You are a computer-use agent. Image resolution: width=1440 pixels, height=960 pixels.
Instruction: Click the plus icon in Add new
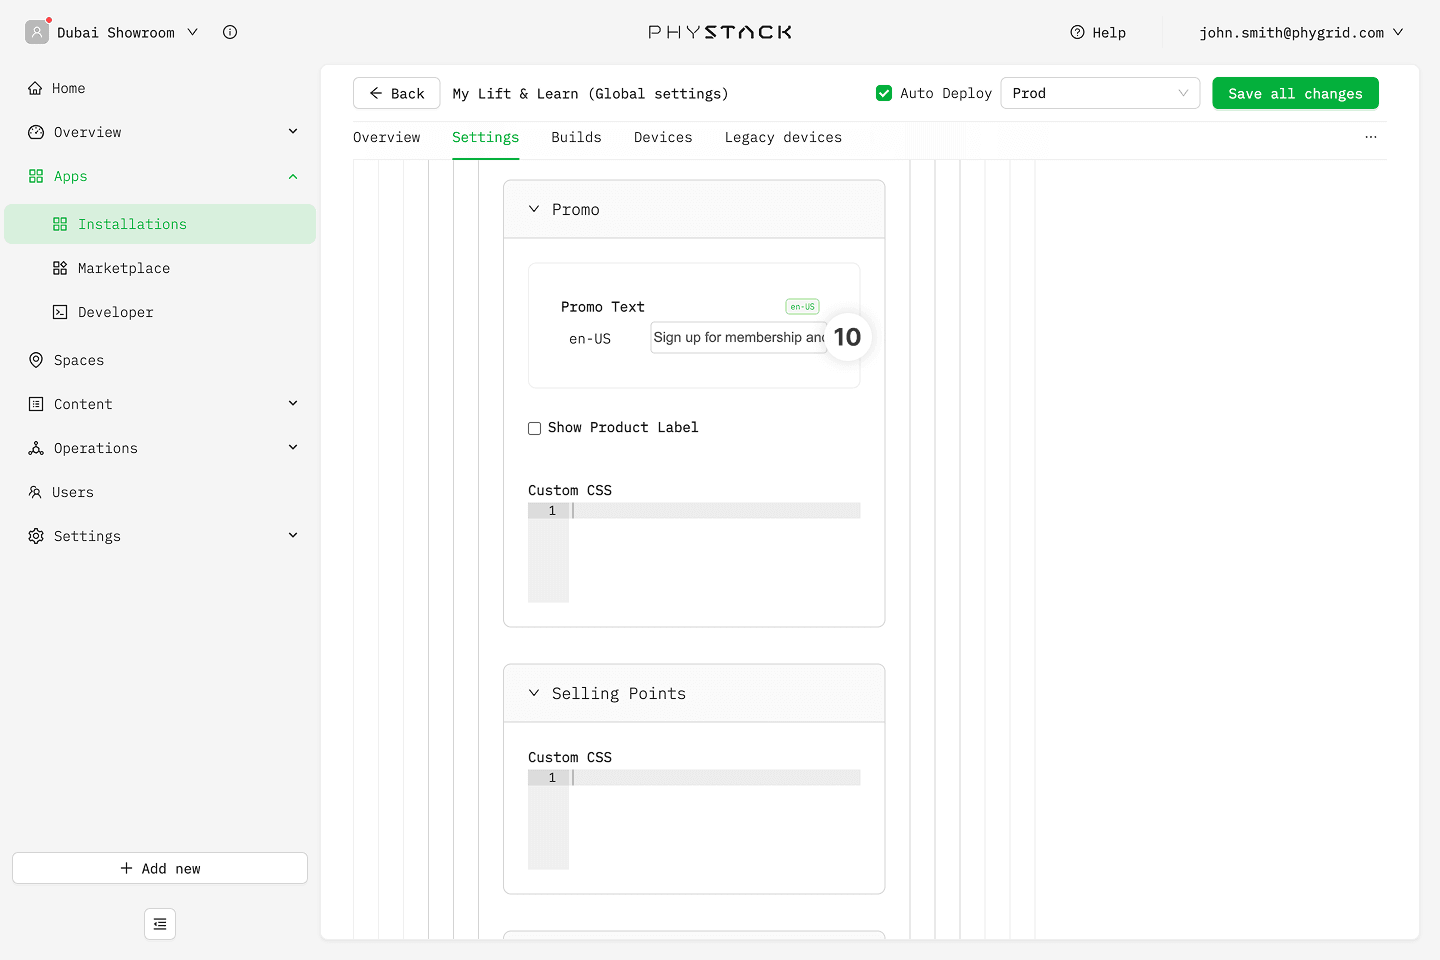point(126,868)
